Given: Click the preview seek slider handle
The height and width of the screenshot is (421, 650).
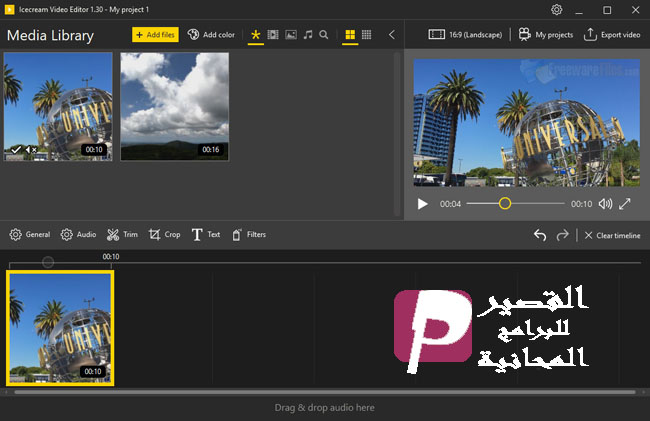Looking at the screenshot, I should (505, 203).
